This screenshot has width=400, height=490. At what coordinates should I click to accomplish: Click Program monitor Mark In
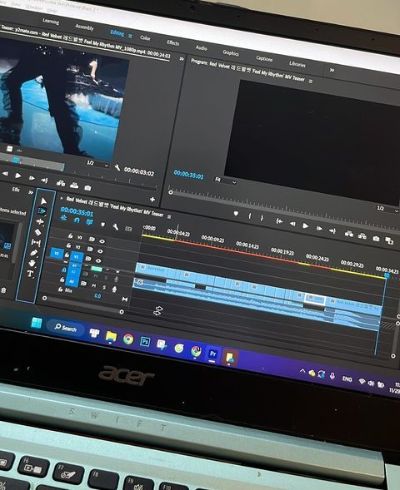[250, 216]
